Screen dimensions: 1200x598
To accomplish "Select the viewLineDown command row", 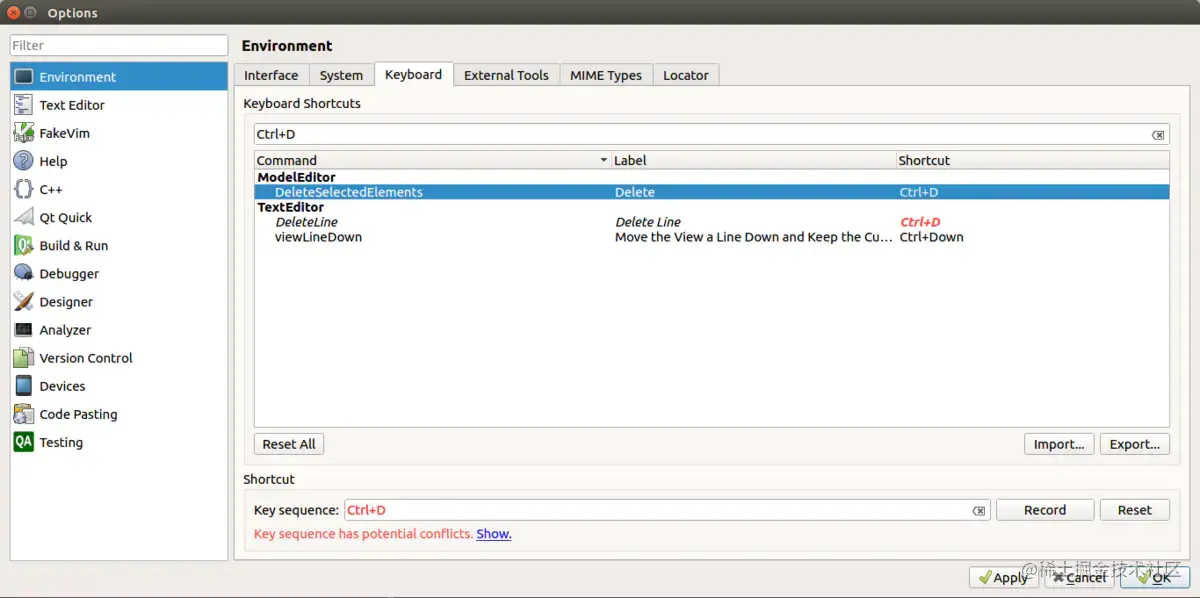I will click(x=711, y=237).
